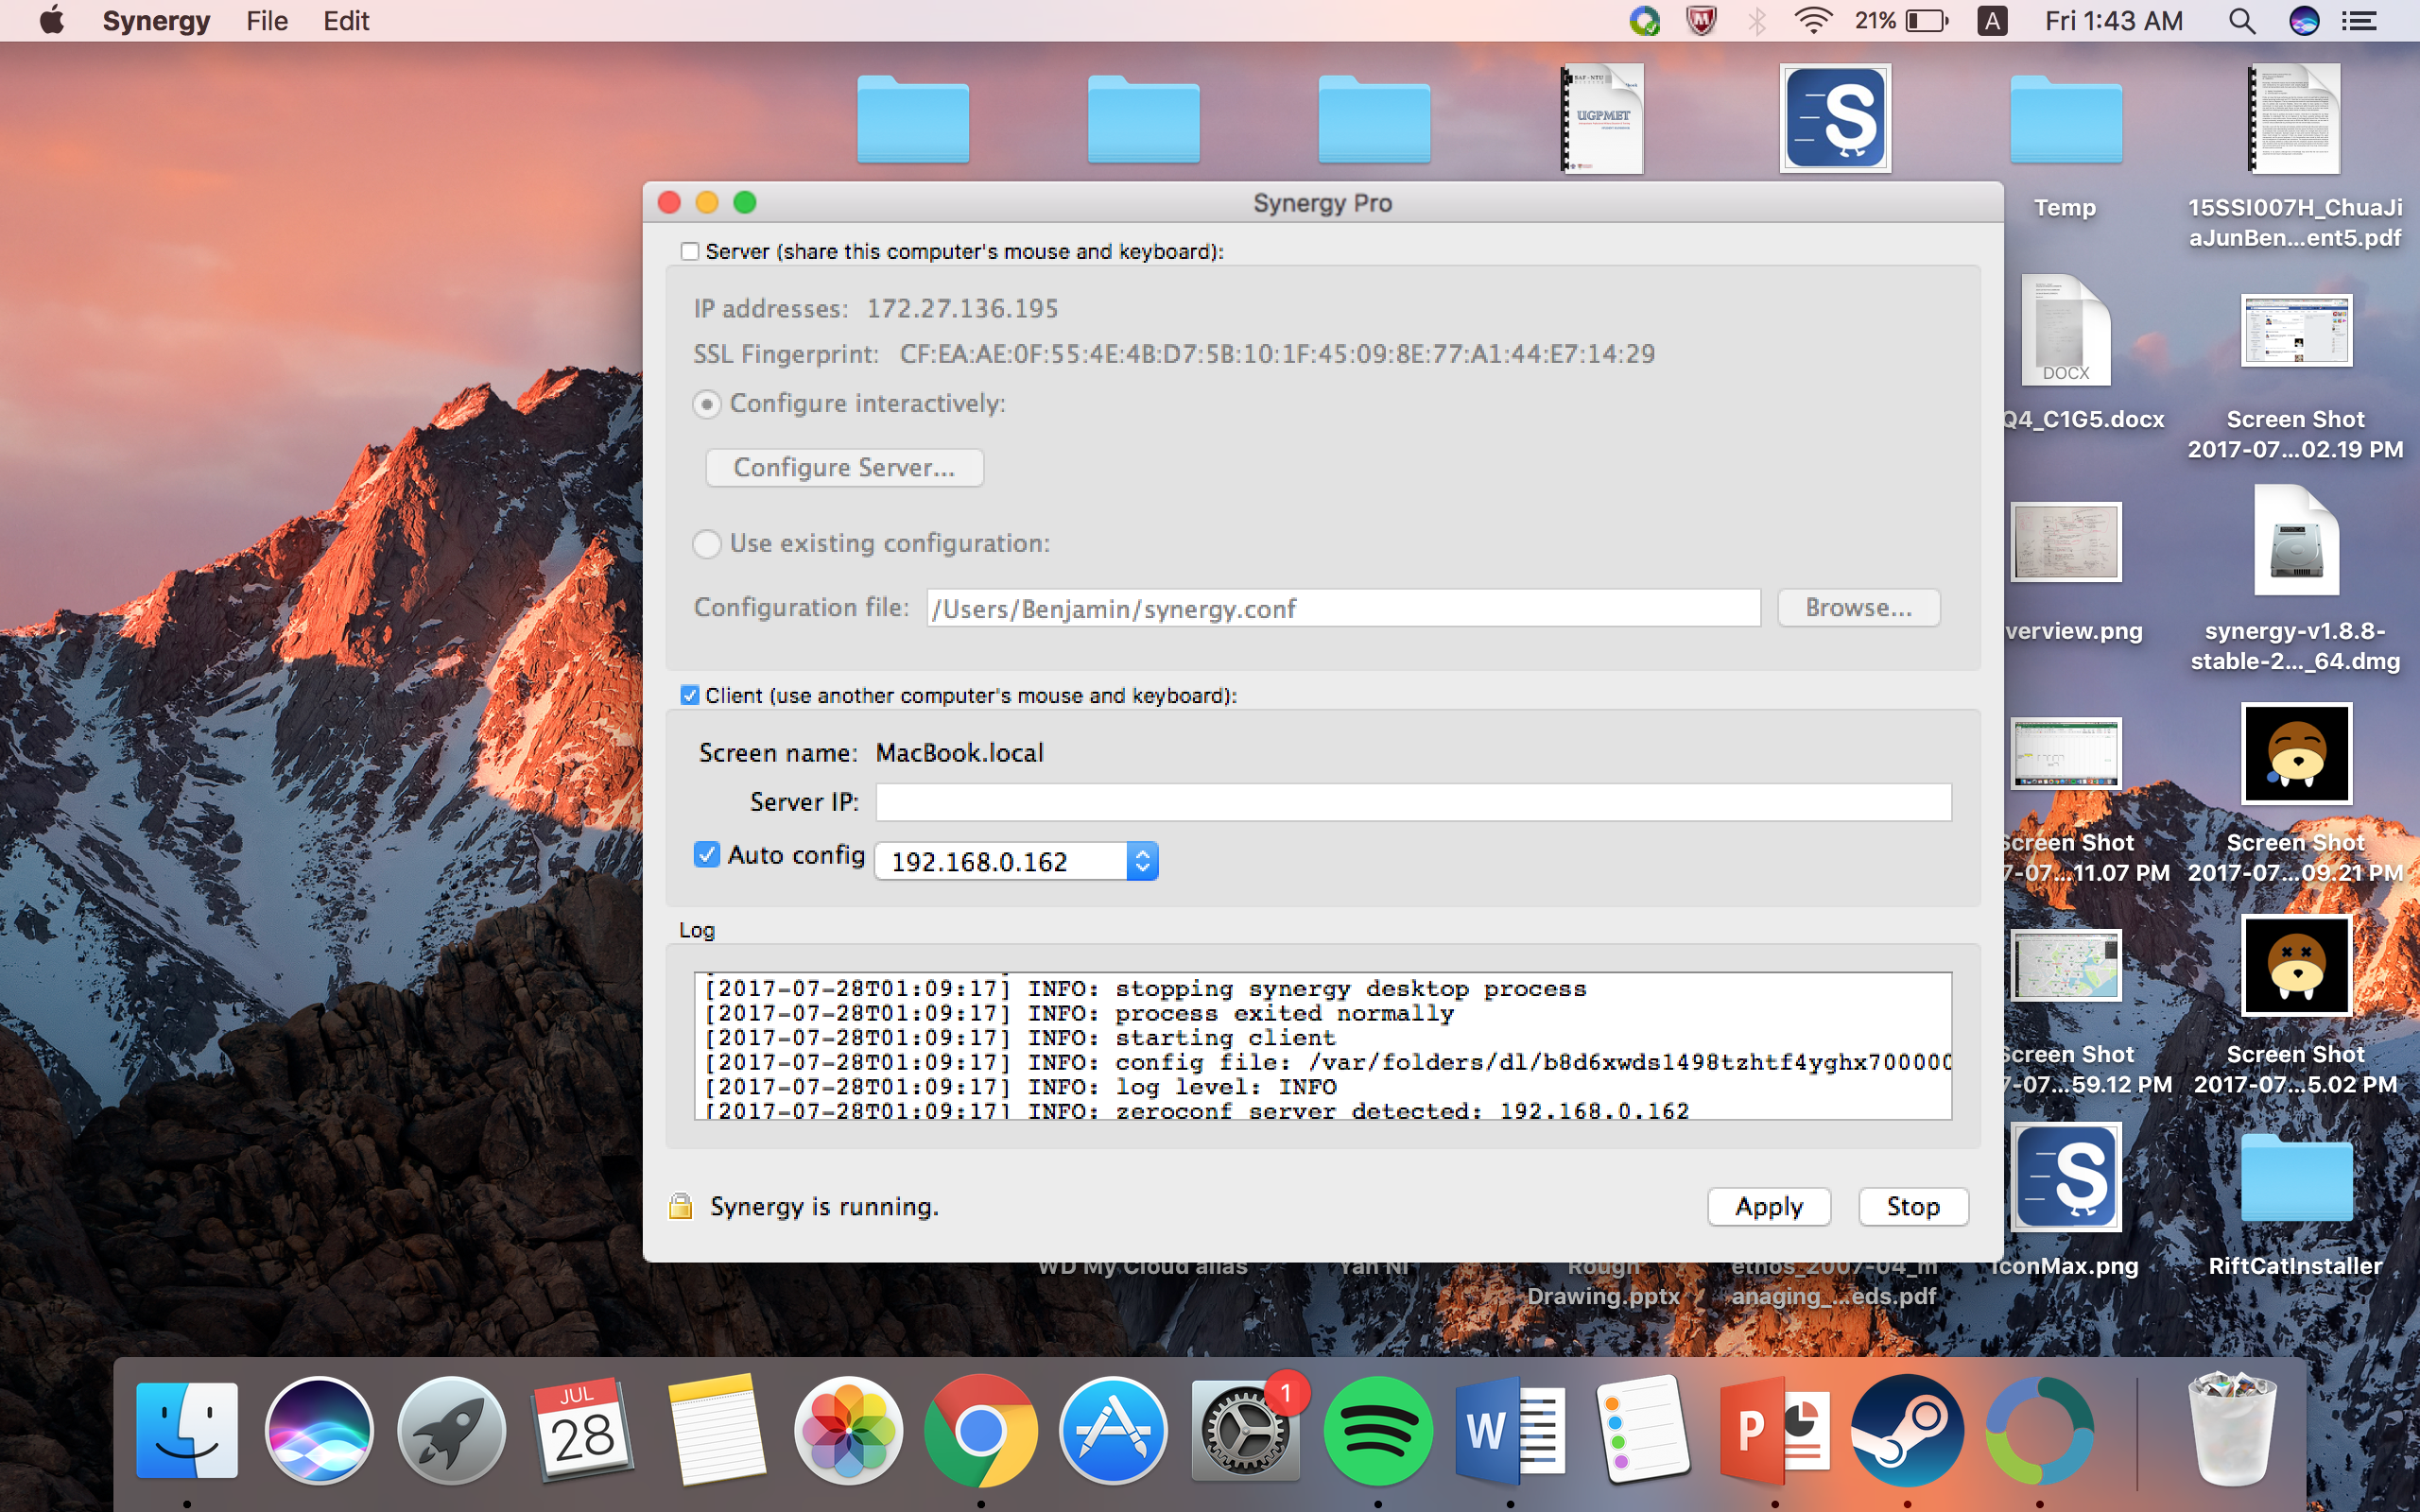Click the Browse... button
Screen dimensions: 2420x1512
point(1858,608)
